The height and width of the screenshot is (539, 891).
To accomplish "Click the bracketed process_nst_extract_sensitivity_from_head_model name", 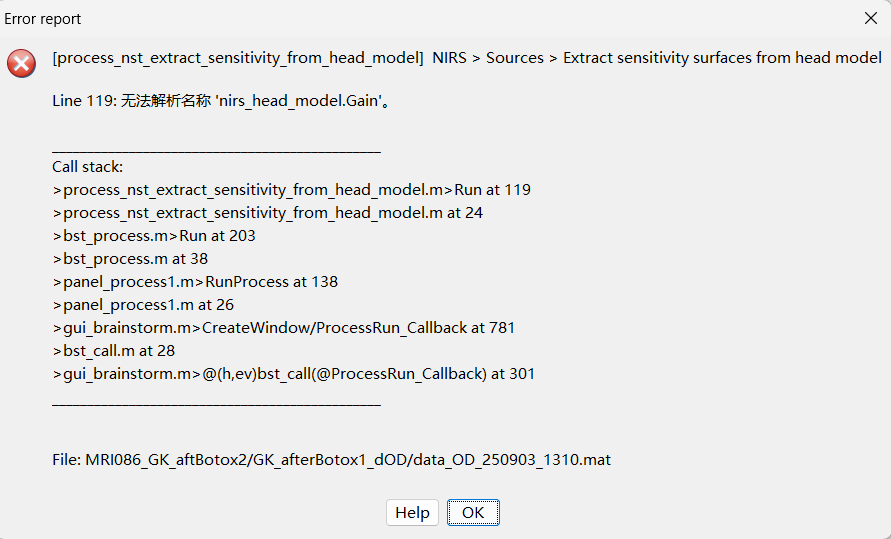I will tap(238, 58).
